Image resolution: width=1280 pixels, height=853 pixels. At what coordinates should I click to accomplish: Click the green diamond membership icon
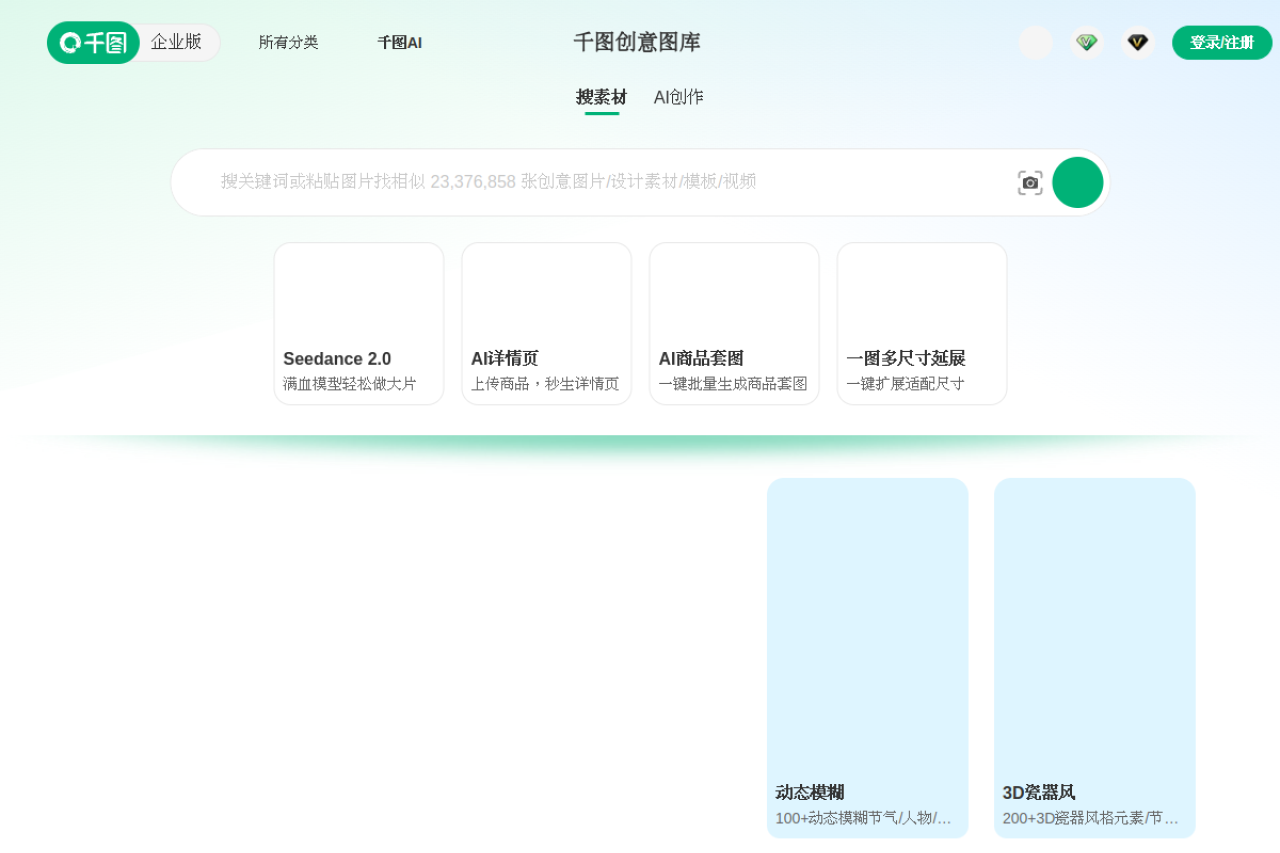click(1087, 42)
